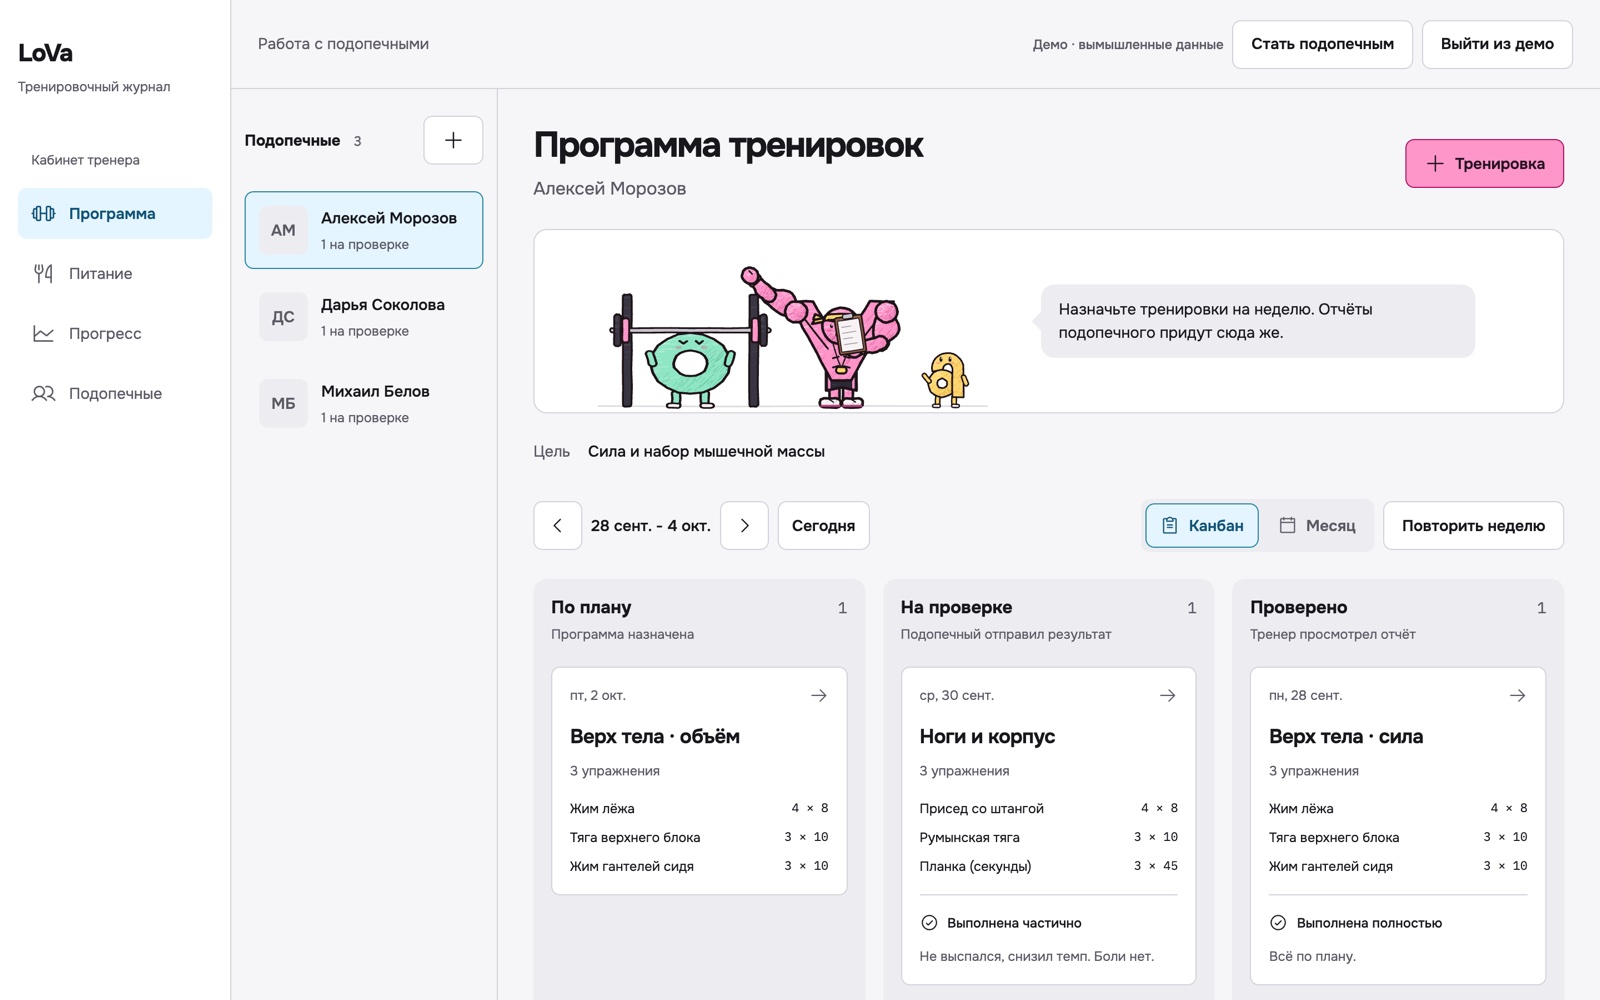Select Алексей Морозов in the list
The width and height of the screenshot is (1600, 1000).
click(x=364, y=230)
